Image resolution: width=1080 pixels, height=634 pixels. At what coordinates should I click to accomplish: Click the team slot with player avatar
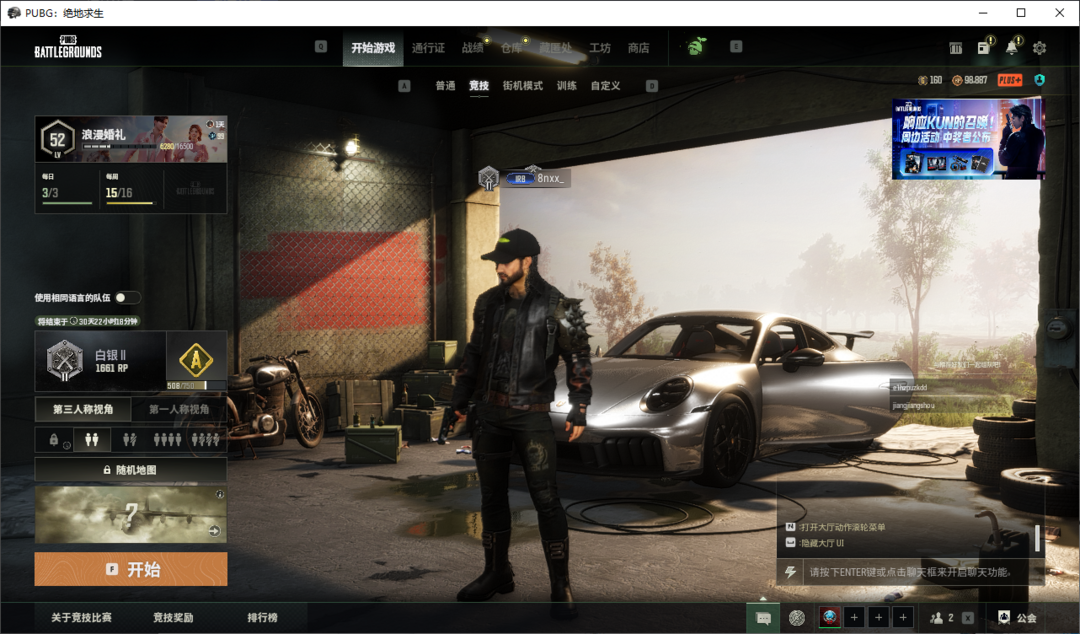tap(829, 617)
